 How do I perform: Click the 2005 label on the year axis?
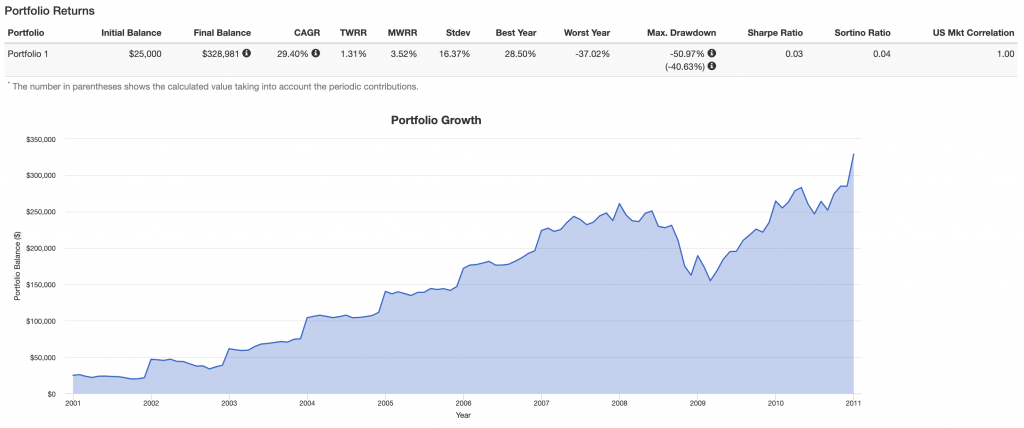385,403
